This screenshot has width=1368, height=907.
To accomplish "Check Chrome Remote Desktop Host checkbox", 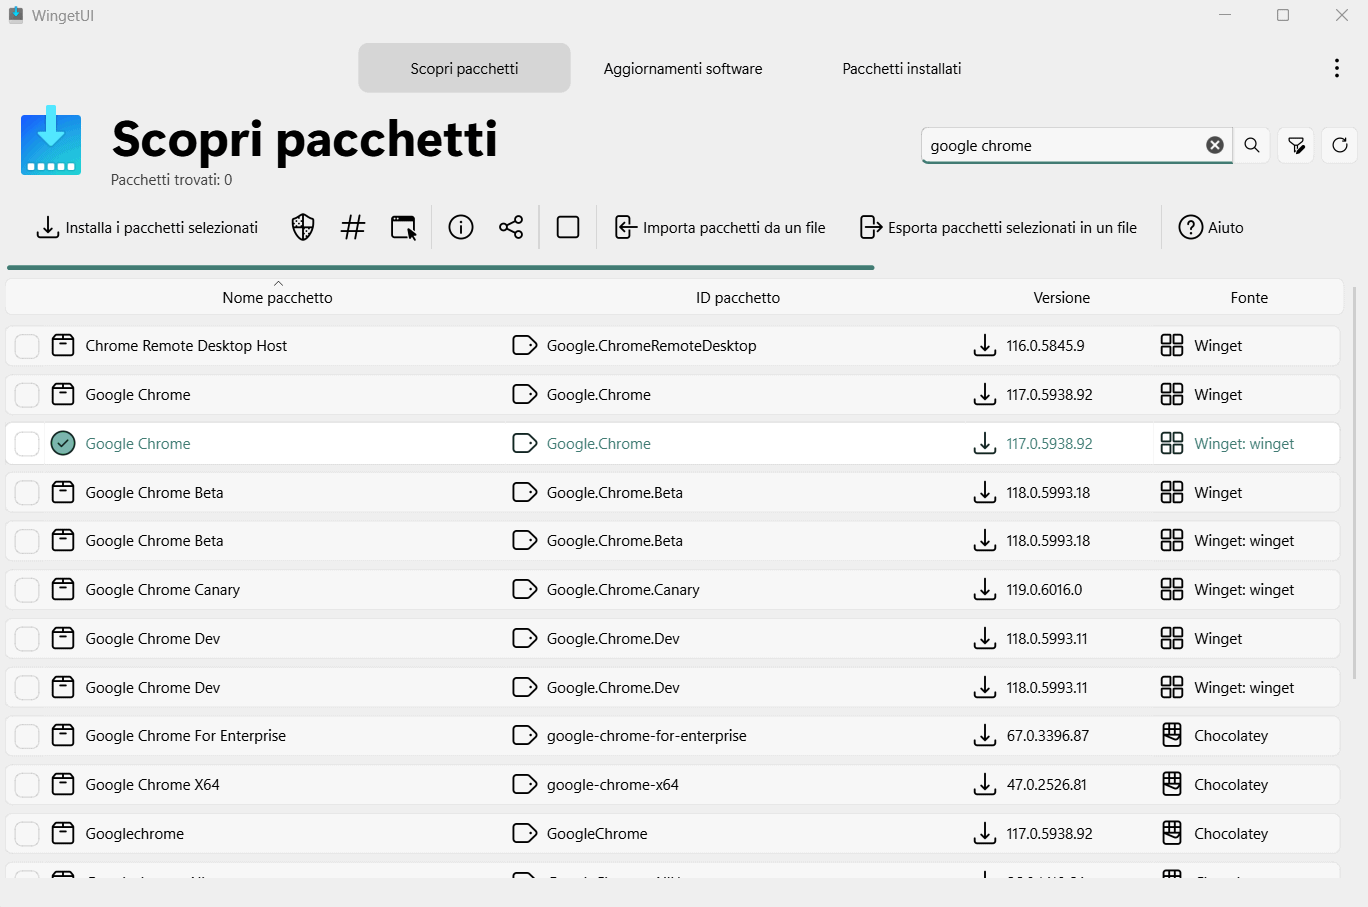I will (x=27, y=346).
